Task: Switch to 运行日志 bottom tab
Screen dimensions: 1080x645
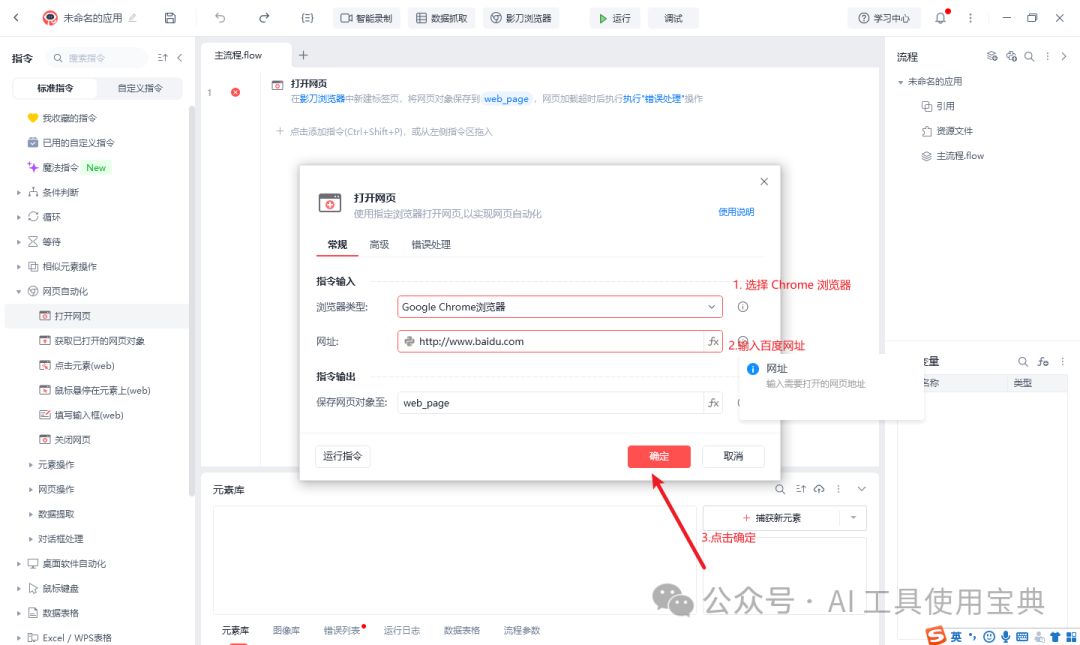Action: (402, 631)
